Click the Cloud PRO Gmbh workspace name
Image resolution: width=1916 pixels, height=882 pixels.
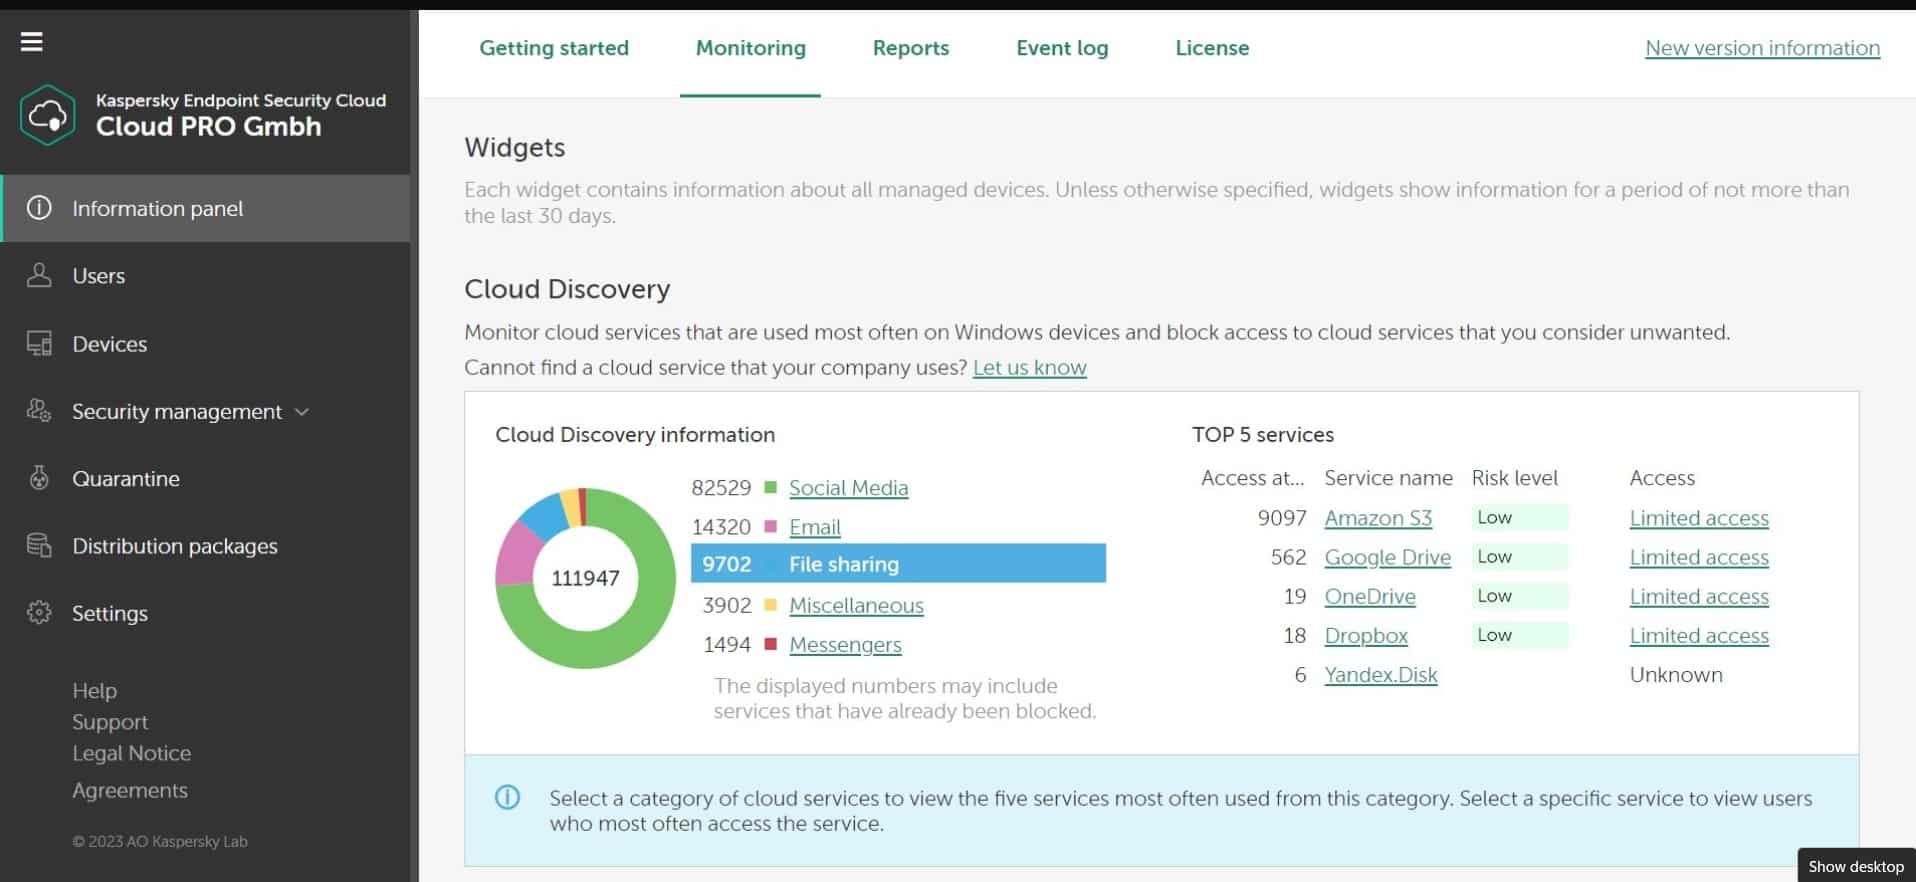coord(208,126)
